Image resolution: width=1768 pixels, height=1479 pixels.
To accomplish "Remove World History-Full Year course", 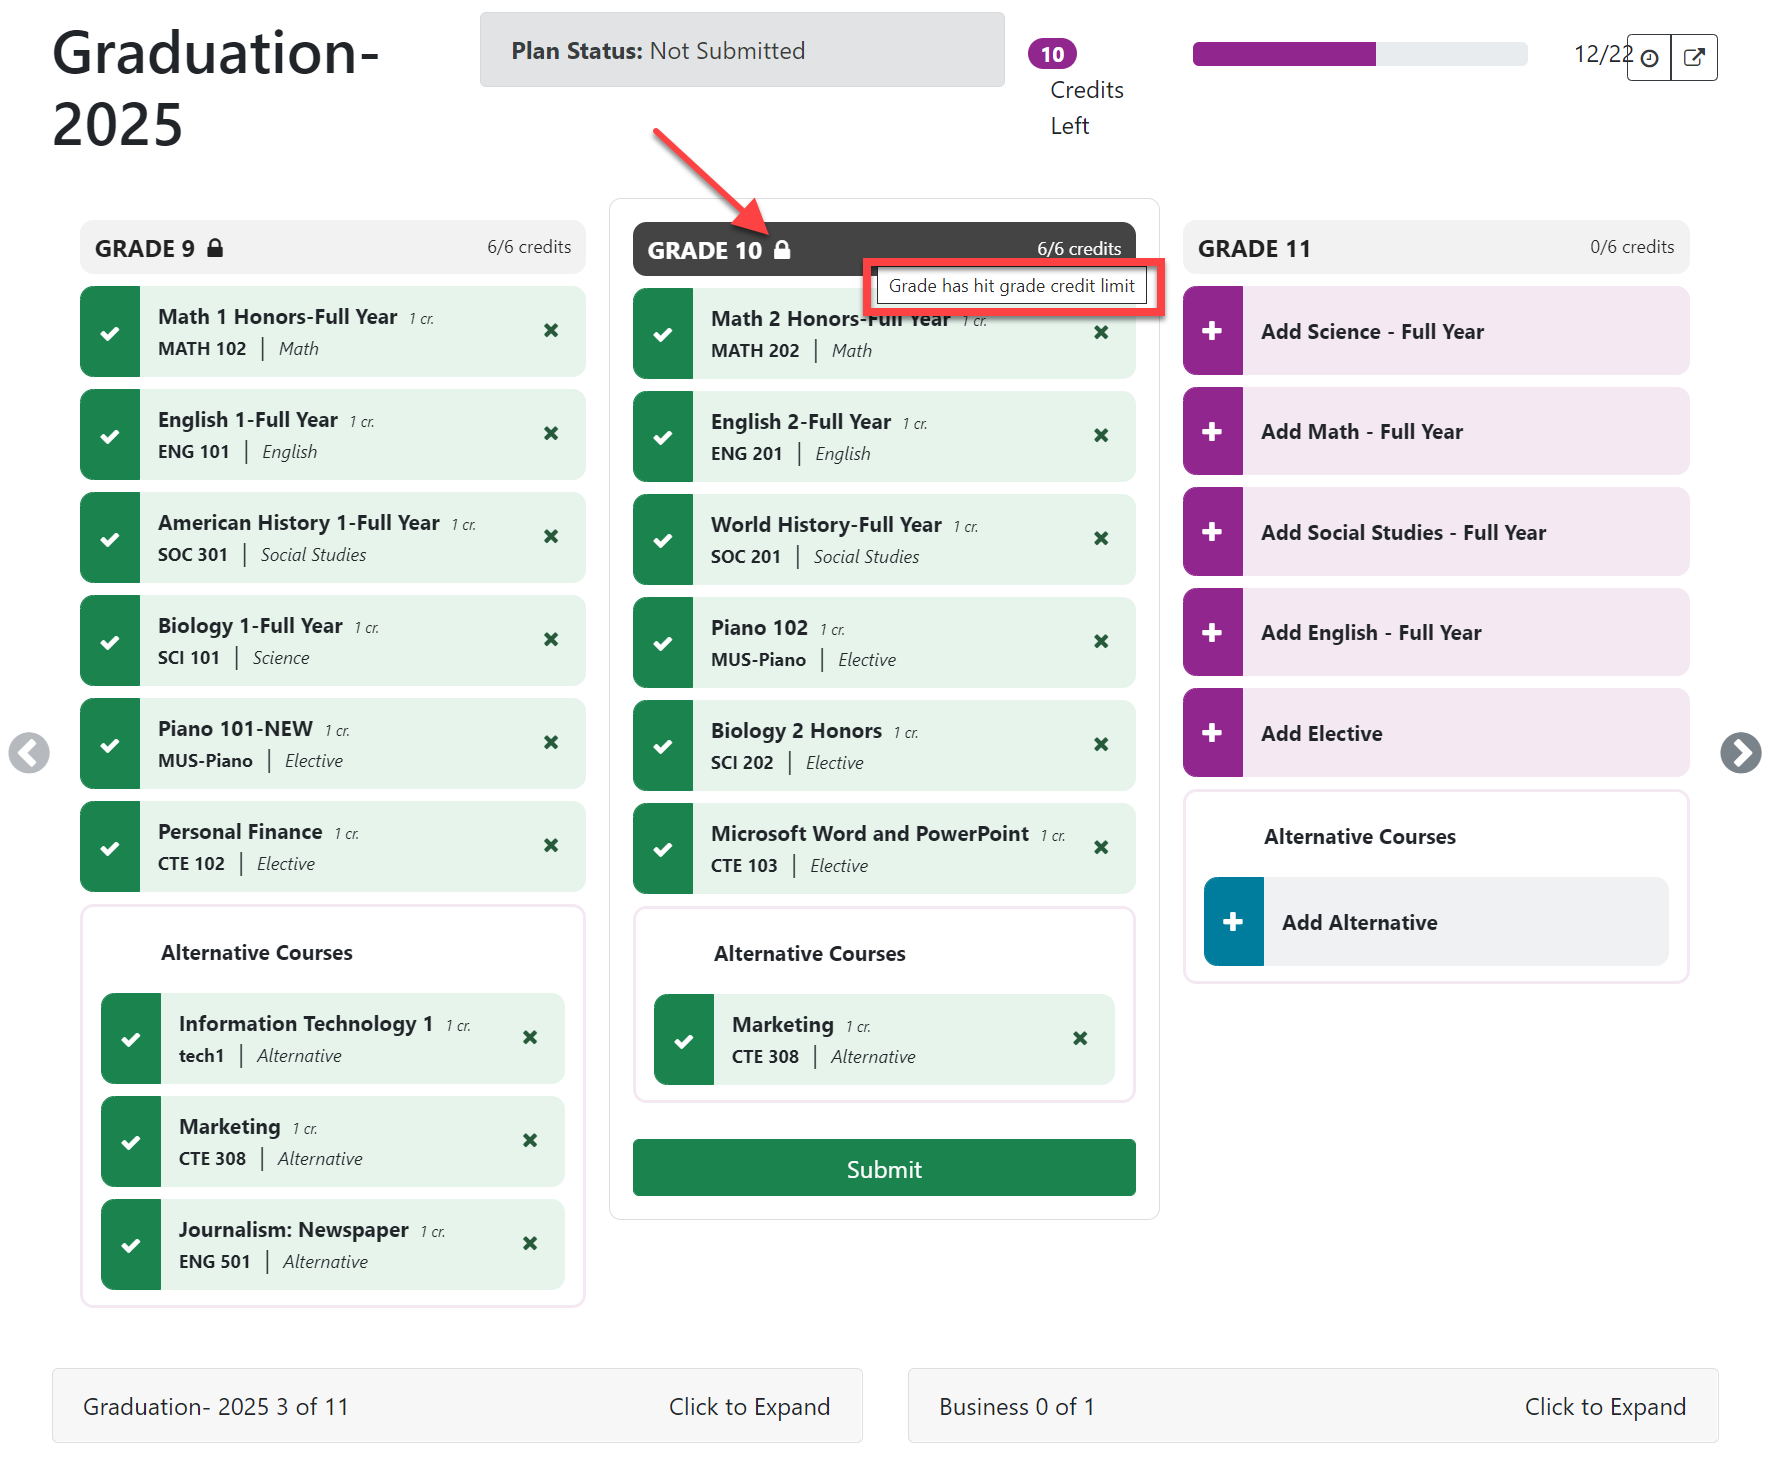I will 1101,539.
